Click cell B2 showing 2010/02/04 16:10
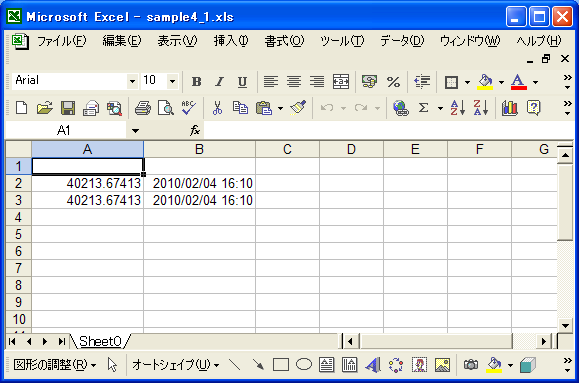This screenshot has height=383, width=579. point(199,183)
